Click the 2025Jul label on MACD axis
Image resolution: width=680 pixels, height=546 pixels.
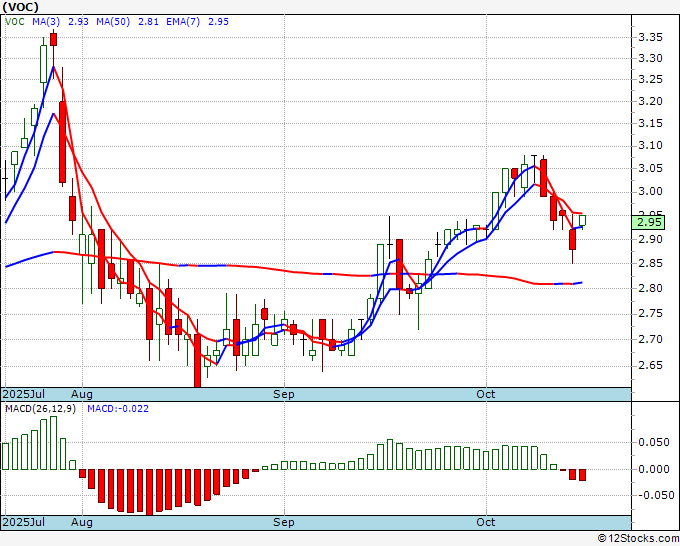[24, 522]
